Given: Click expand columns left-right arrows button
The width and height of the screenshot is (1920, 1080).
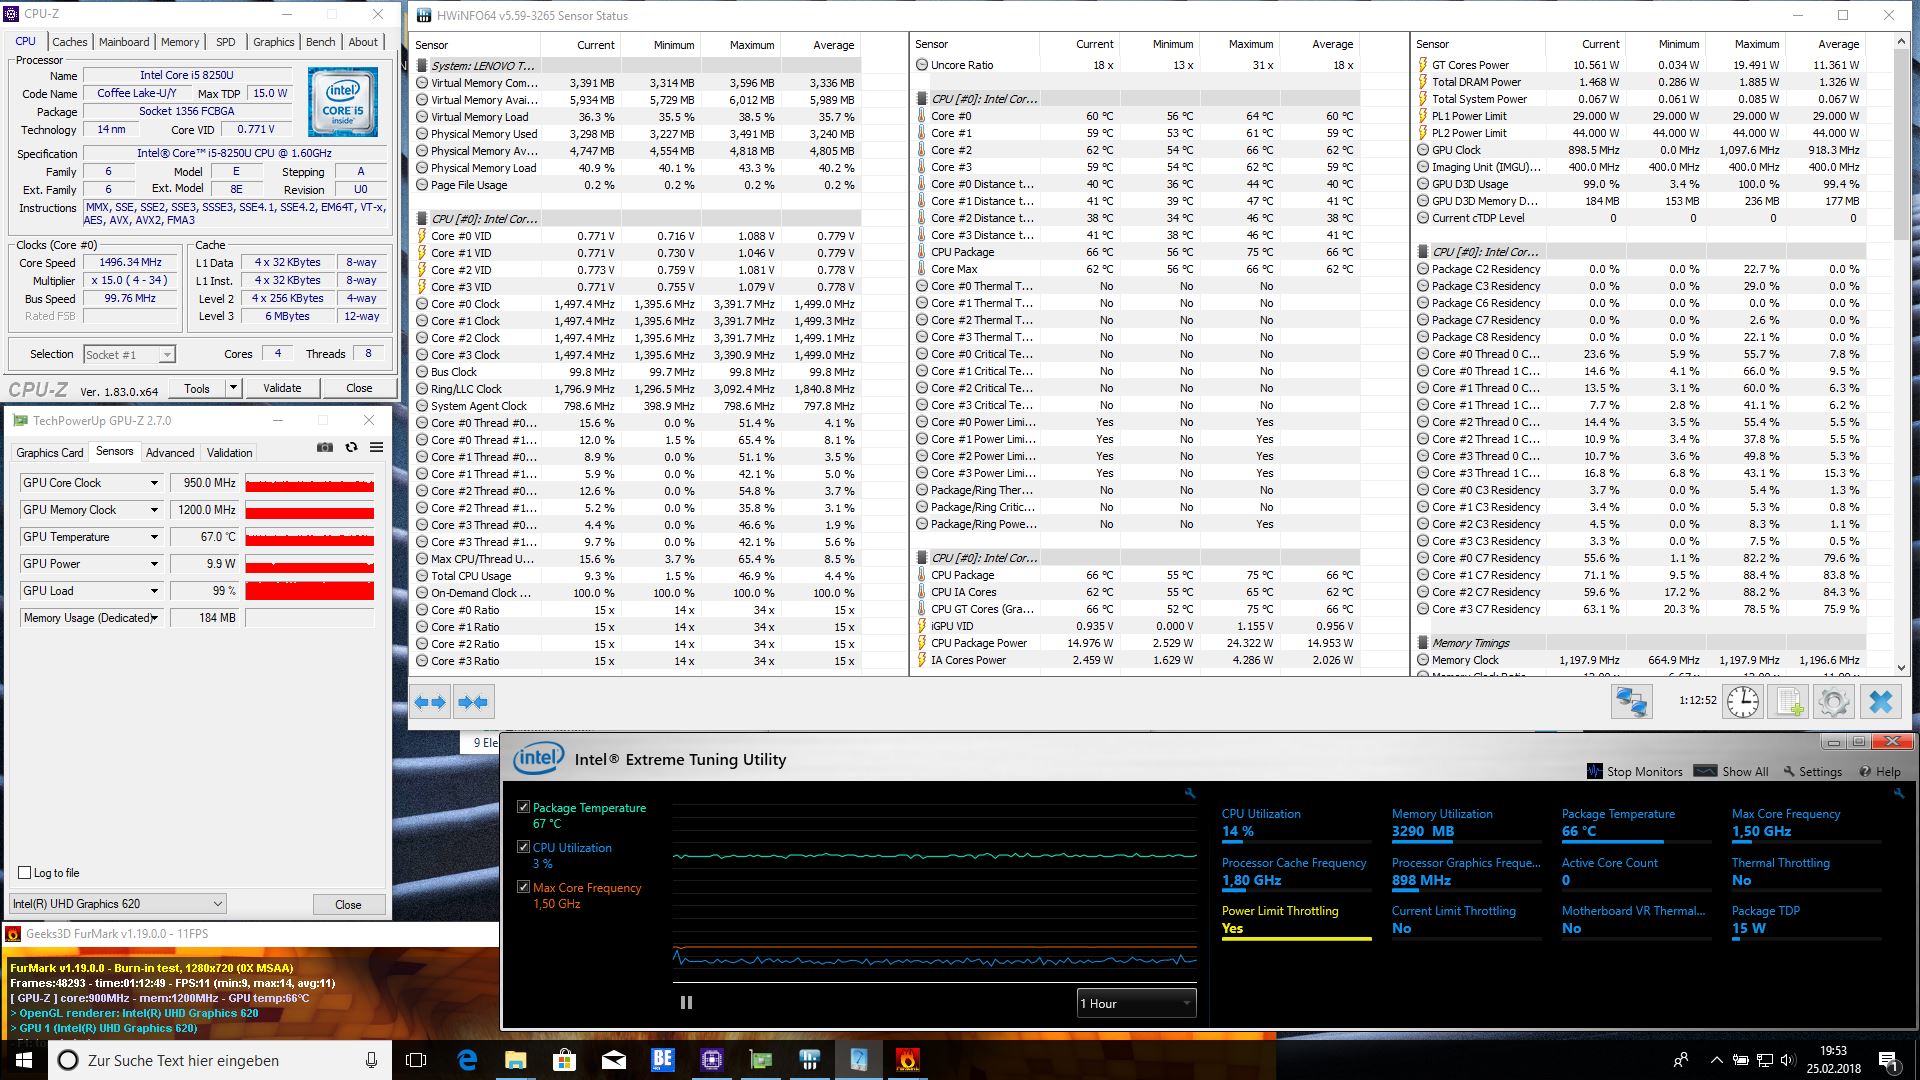Looking at the screenshot, I should 431,702.
